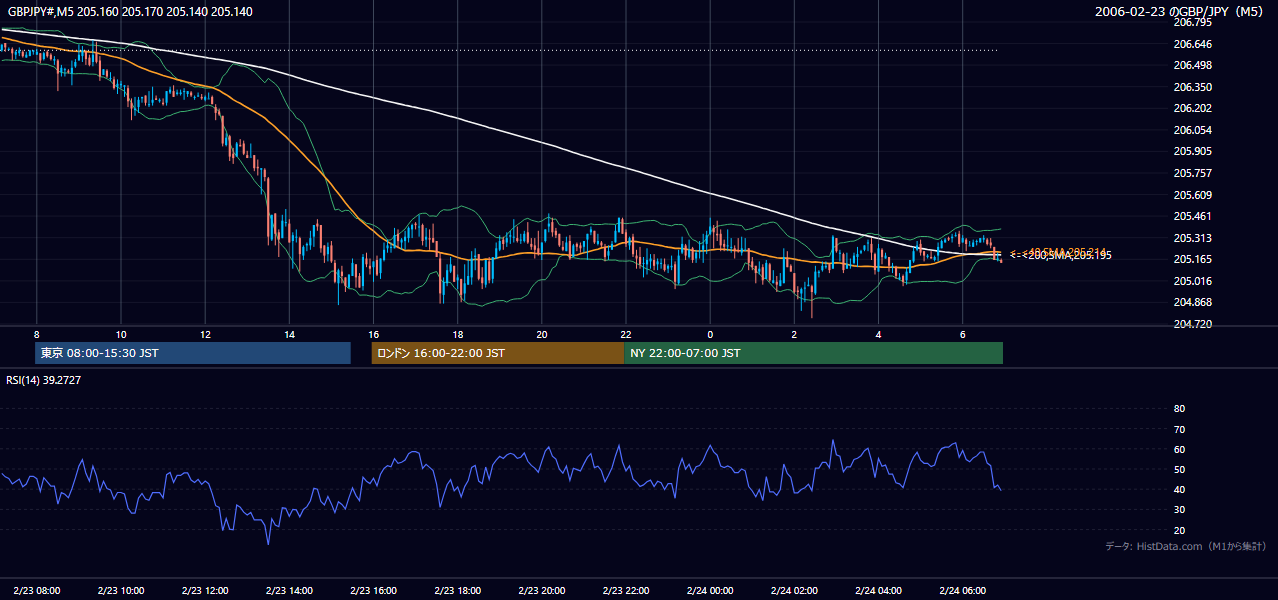
Task: Click hour tick '14' on price chart axis
Action: tap(289, 333)
